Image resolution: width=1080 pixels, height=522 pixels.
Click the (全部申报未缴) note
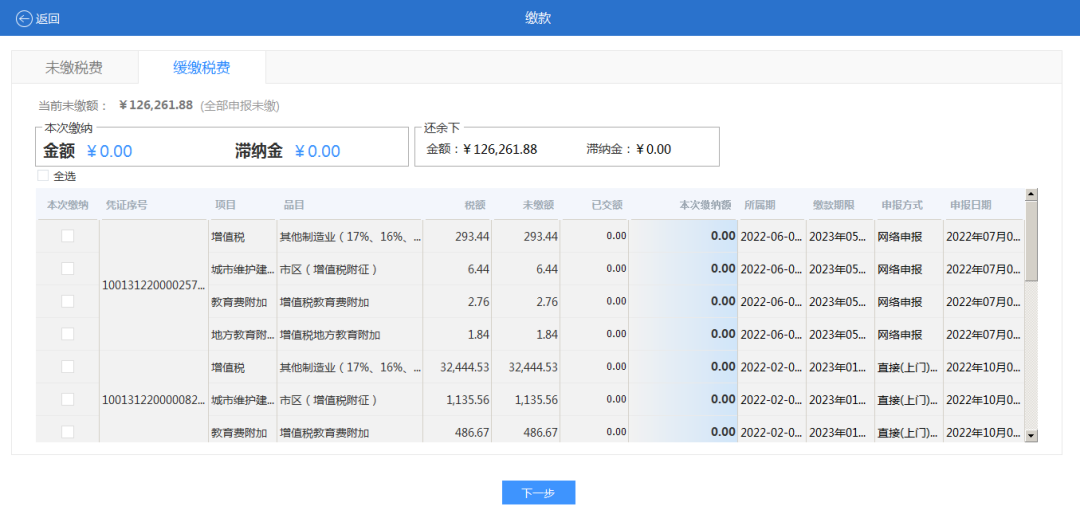(x=240, y=106)
